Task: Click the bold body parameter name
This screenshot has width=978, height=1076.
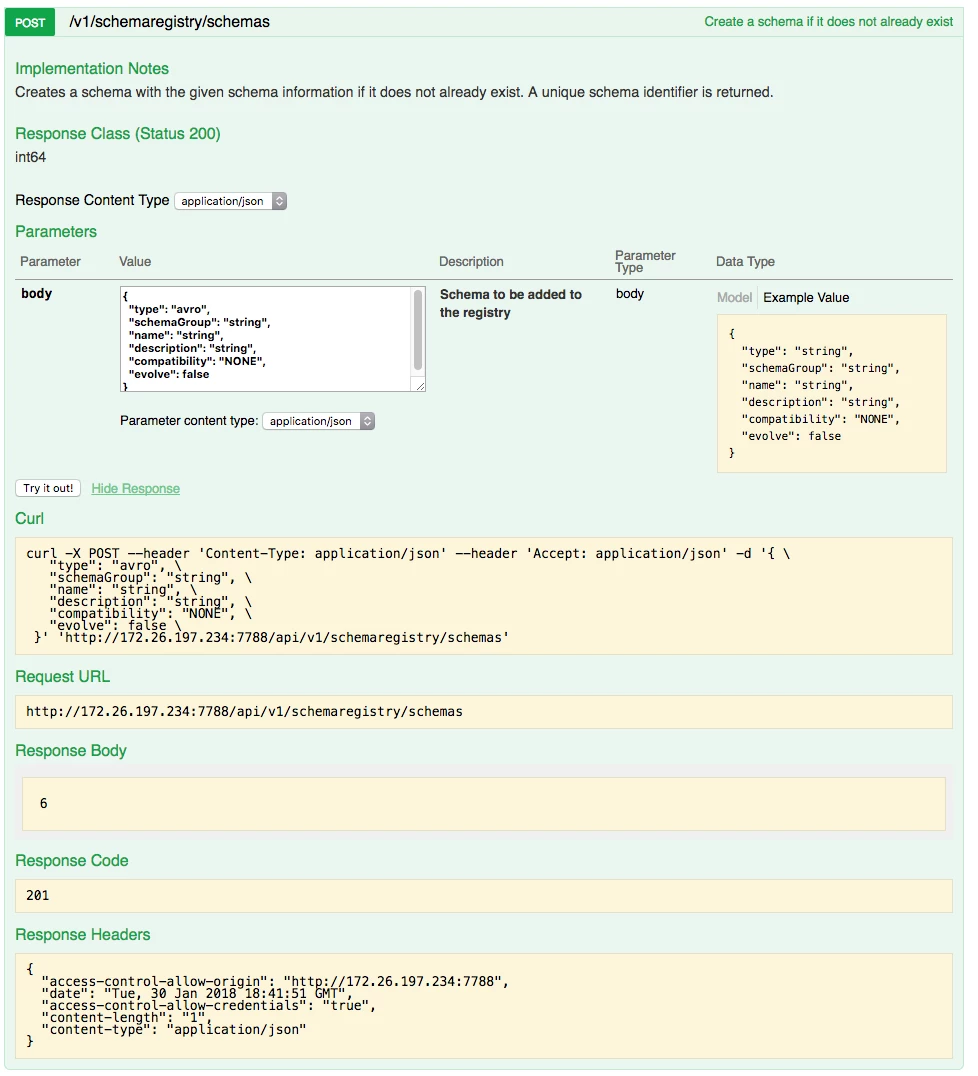Action: tap(36, 293)
